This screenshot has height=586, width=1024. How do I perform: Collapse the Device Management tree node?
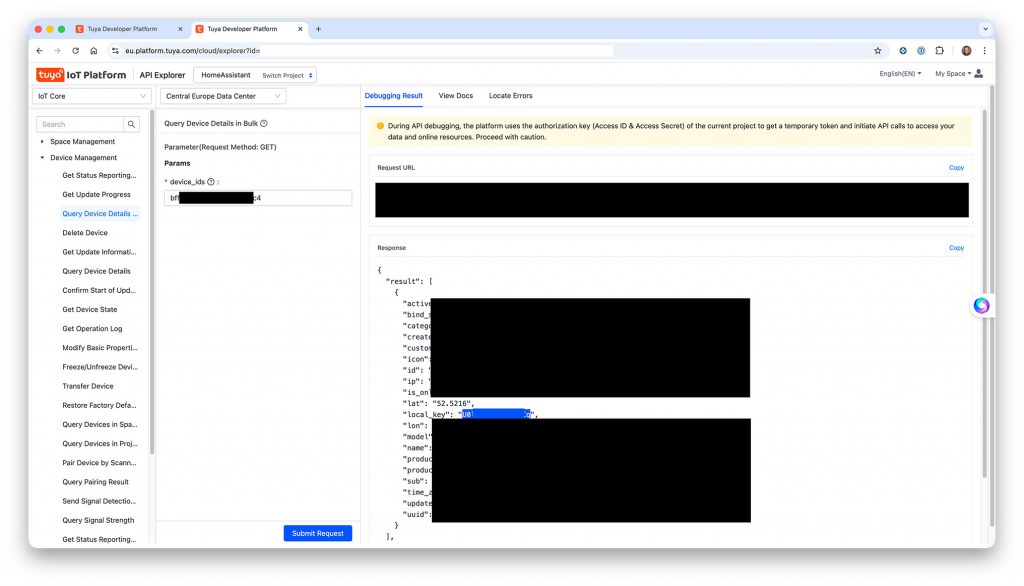pos(42,158)
